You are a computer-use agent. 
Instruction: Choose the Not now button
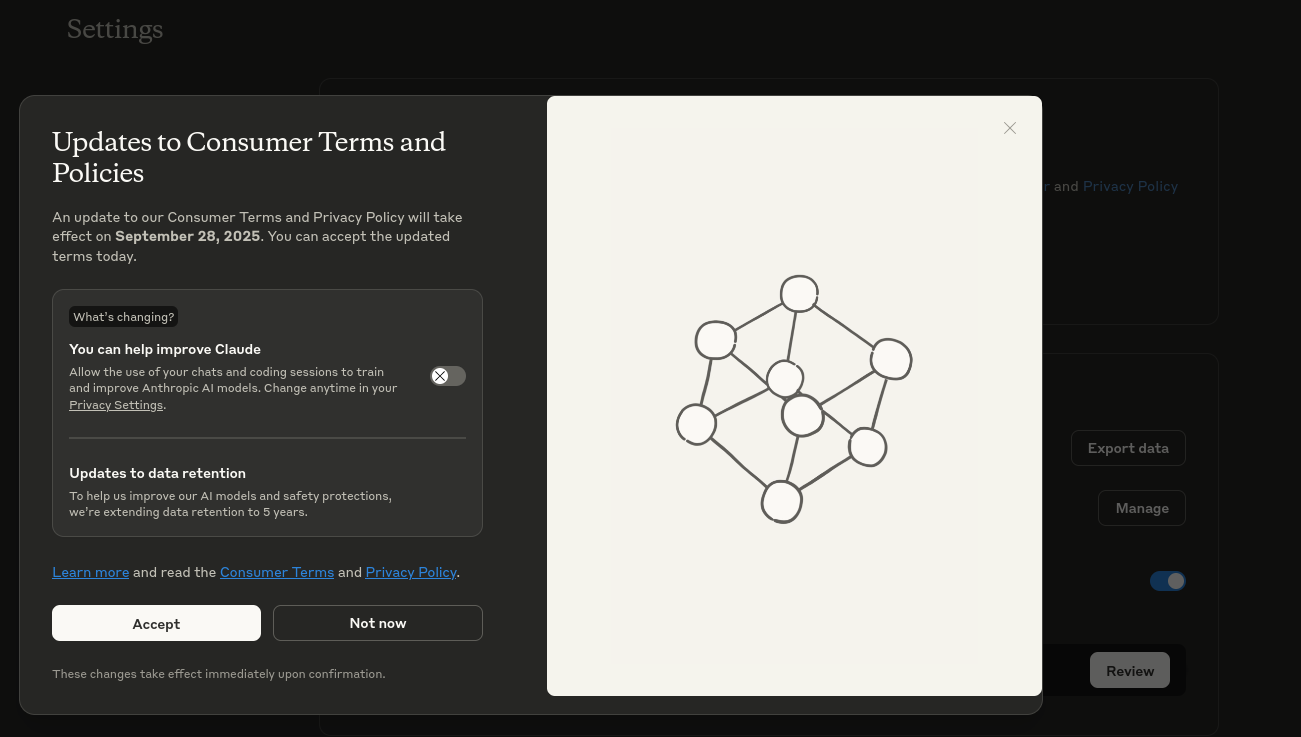378,623
